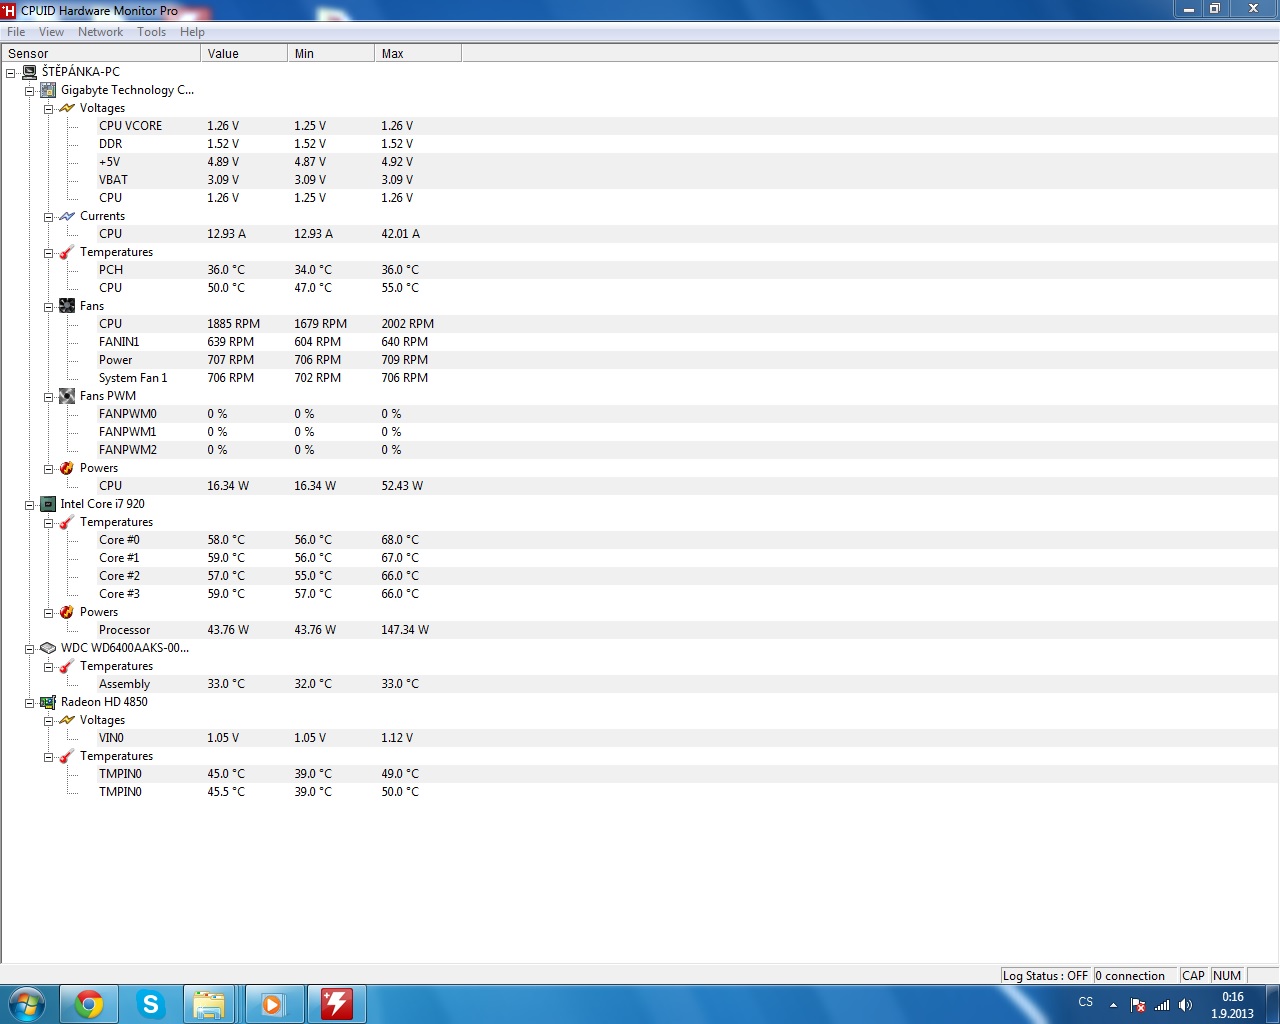
Task: Open the media player taskbar icon
Action: [x=273, y=1004]
